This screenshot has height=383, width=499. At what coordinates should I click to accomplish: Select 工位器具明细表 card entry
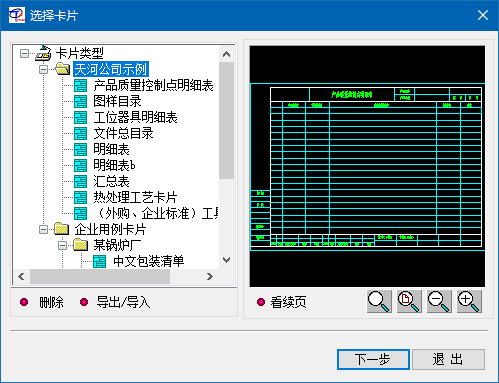pos(135,117)
